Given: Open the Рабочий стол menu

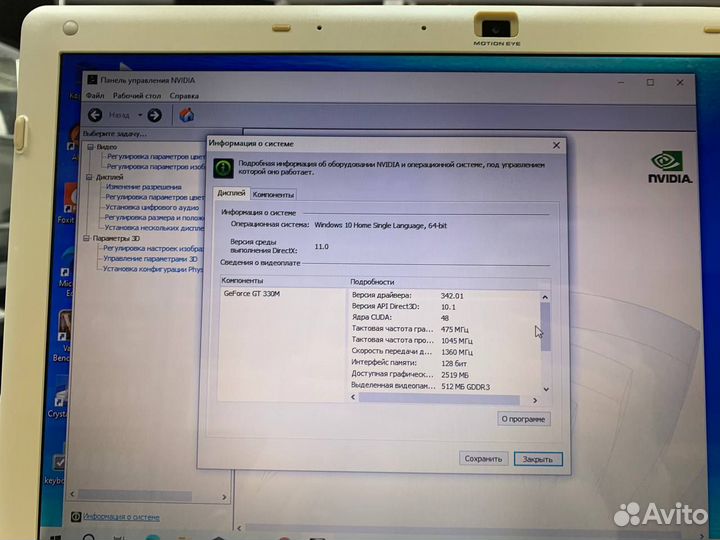Looking at the screenshot, I should 137,96.
